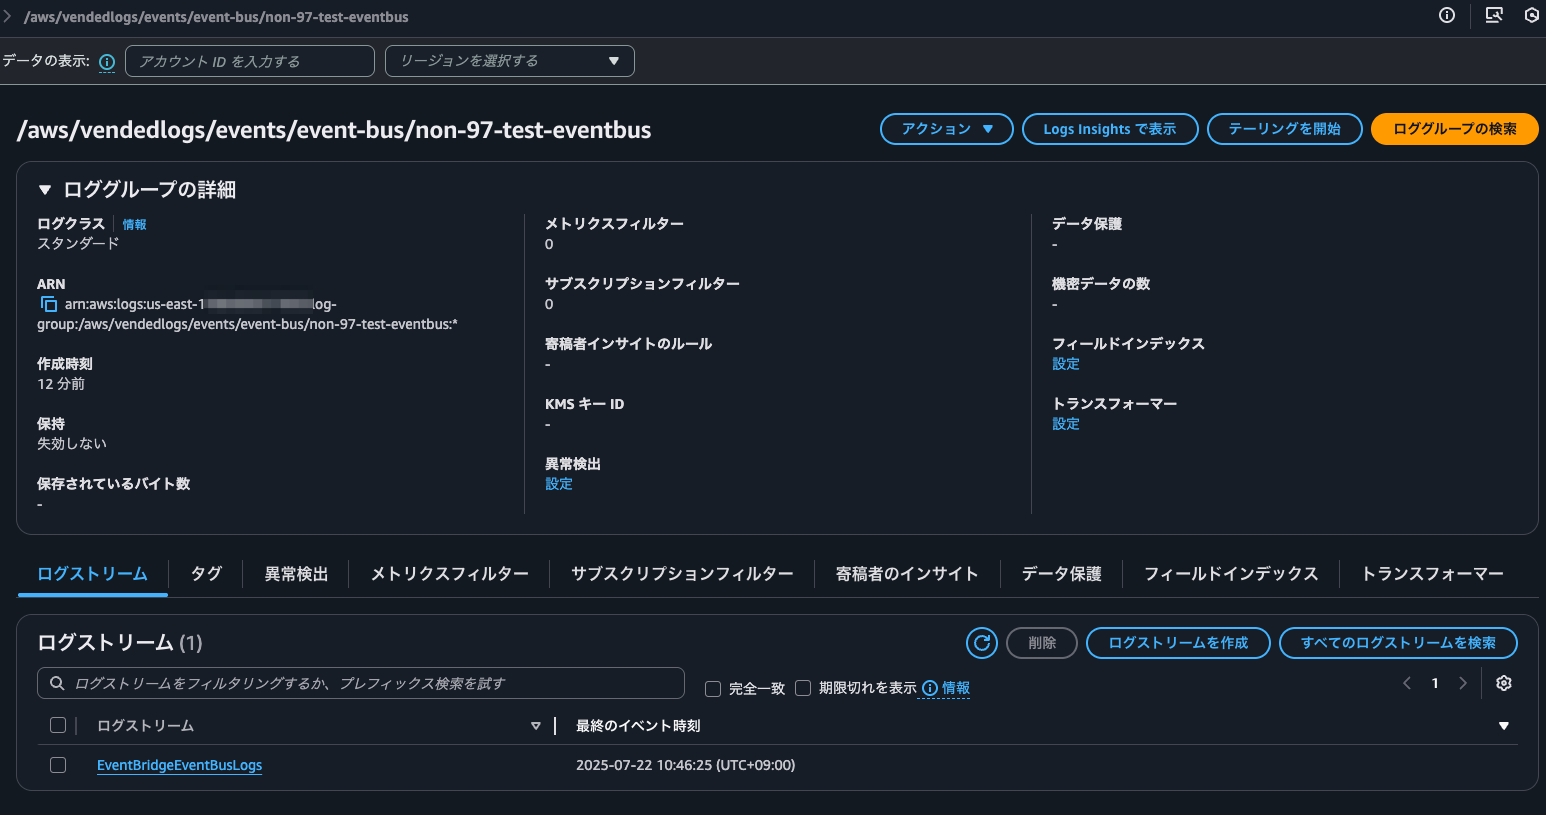The image size is (1546, 815).
Task: Click the スタンダード log class value
Action: tap(78, 244)
